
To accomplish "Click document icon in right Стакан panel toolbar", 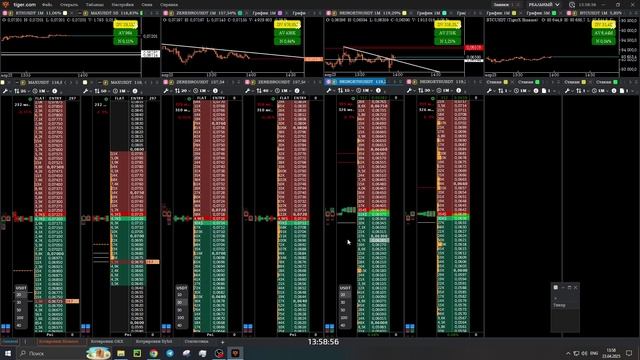I will [622, 91].
